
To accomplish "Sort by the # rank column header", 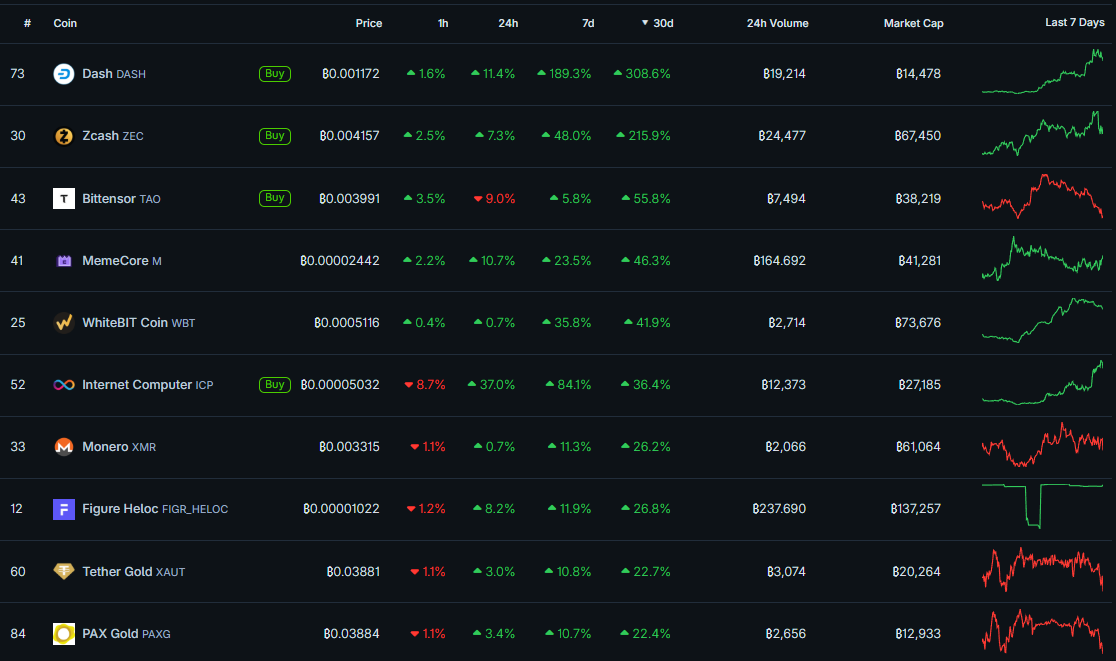I will (x=27, y=23).
